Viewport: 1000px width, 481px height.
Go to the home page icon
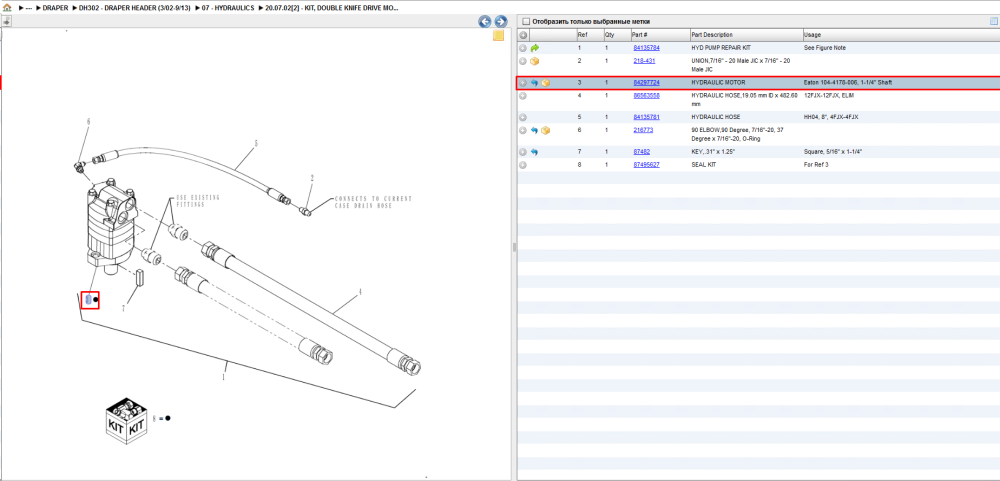point(7,8)
